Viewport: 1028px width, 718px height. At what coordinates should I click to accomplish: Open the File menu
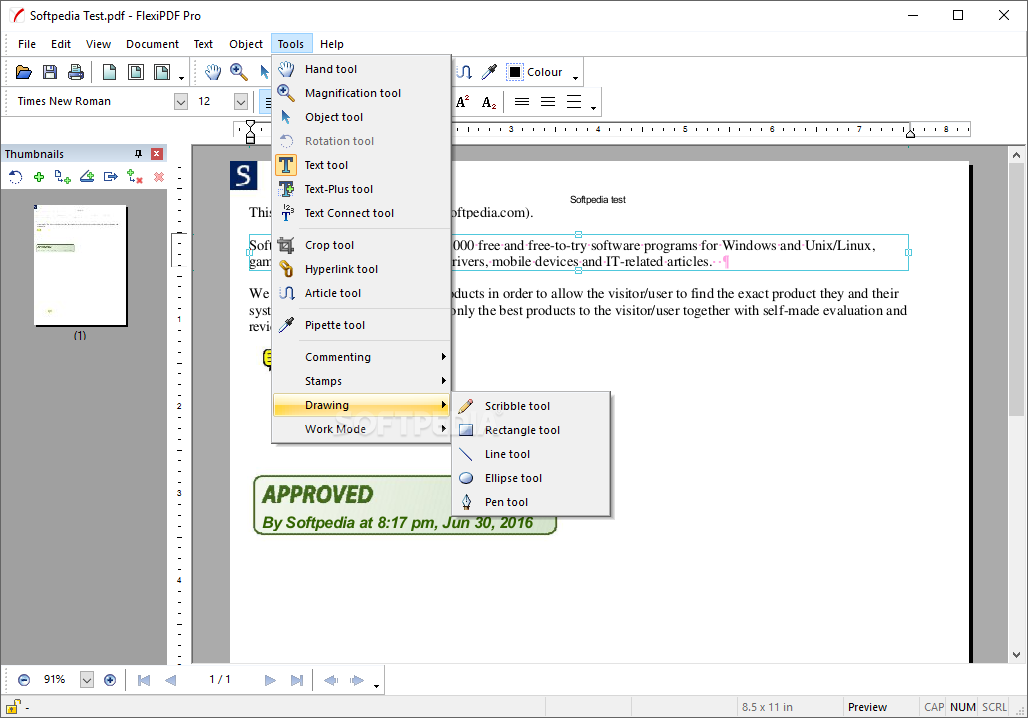pos(27,44)
